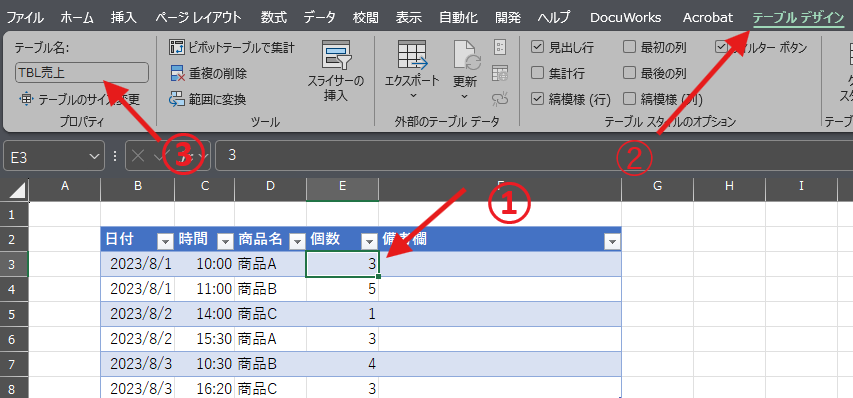This screenshot has height=398, width=853.
Task: Open the 時間 column filter dropdown
Action: tap(225, 241)
